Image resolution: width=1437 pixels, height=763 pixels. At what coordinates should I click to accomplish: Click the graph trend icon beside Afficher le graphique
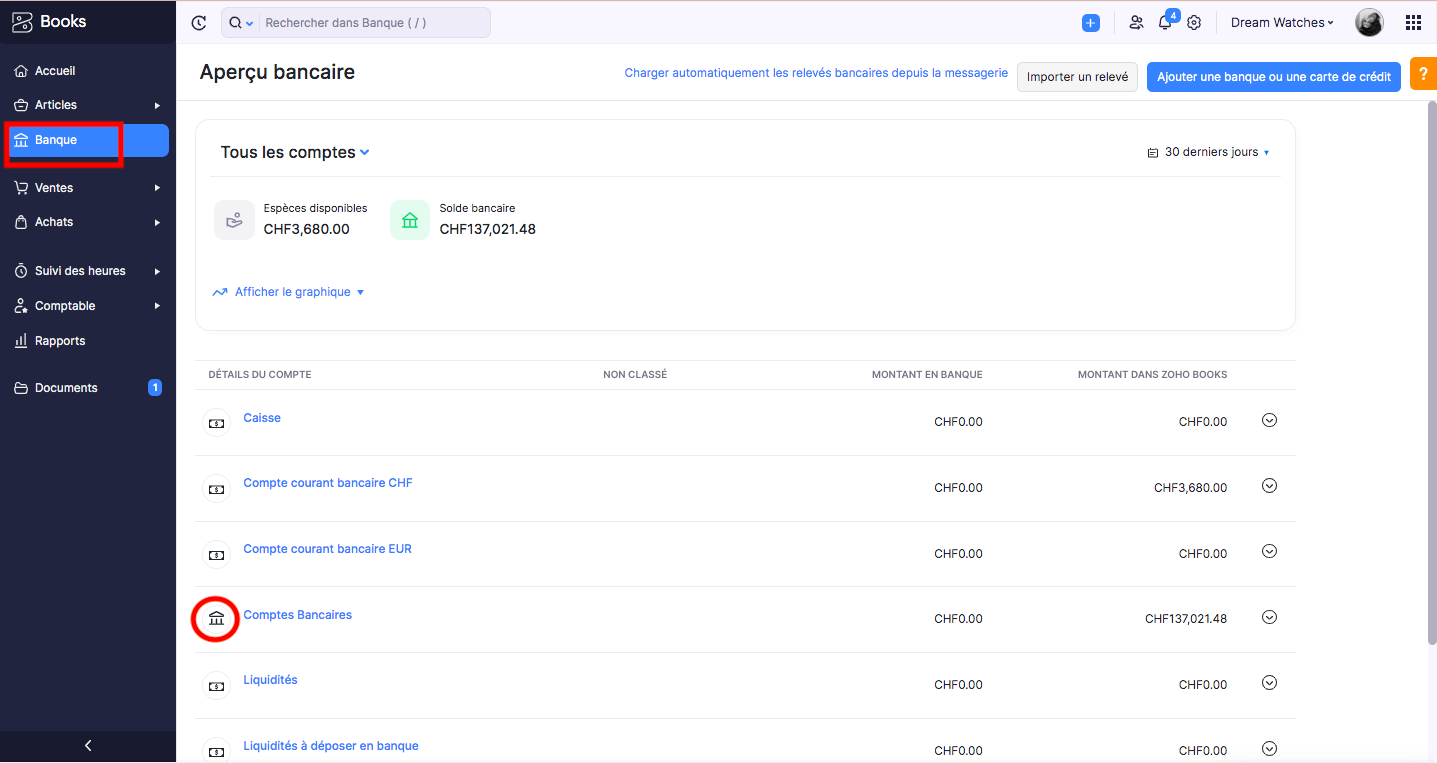click(x=220, y=292)
